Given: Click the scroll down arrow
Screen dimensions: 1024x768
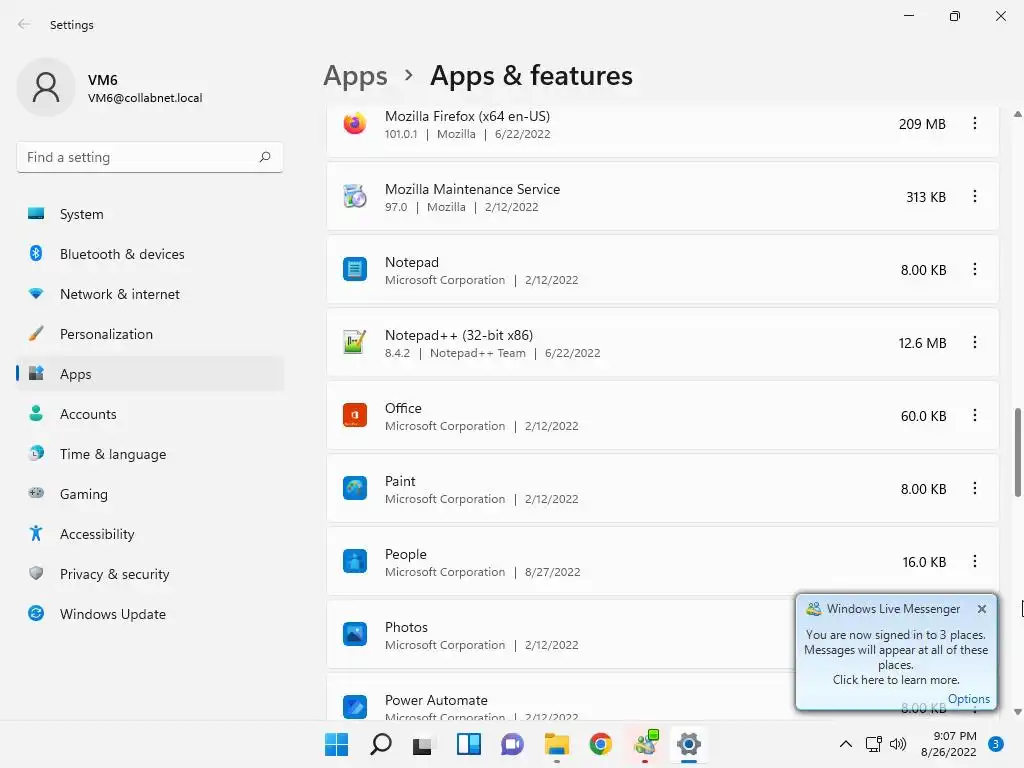Looking at the screenshot, I should point(1017,712).
